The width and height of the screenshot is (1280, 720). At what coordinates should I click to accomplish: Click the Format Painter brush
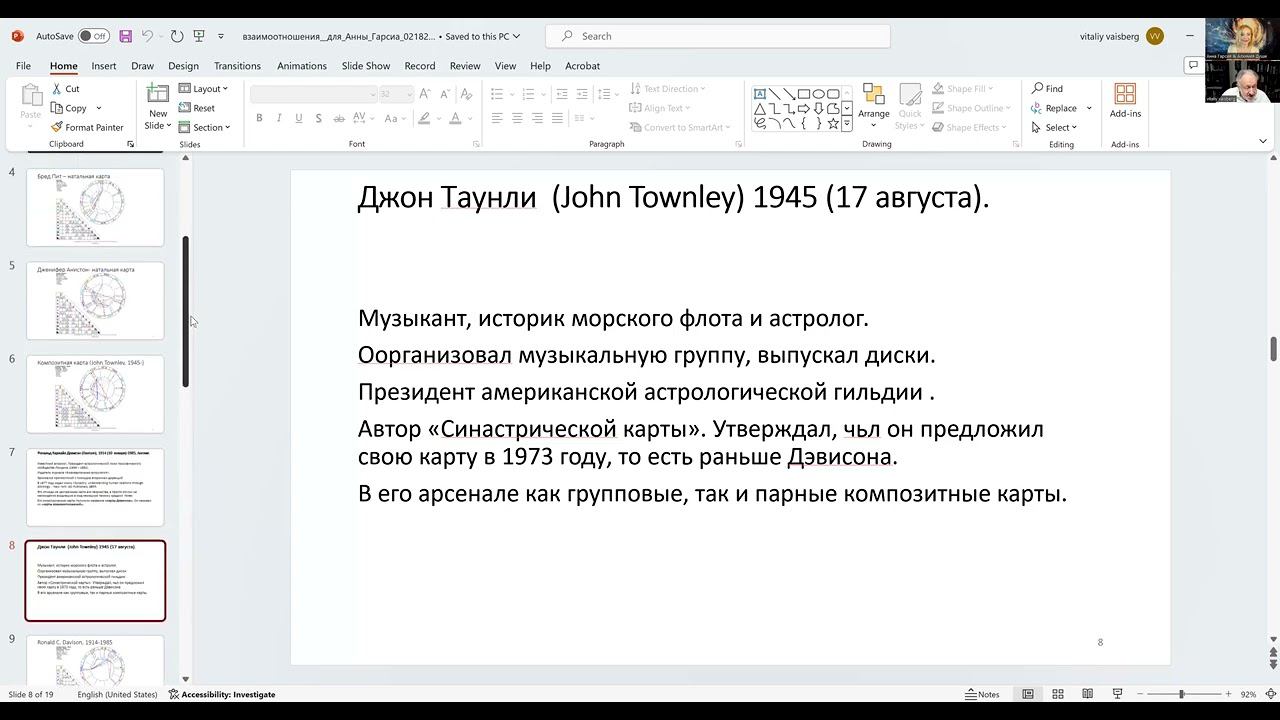(57, 127)
